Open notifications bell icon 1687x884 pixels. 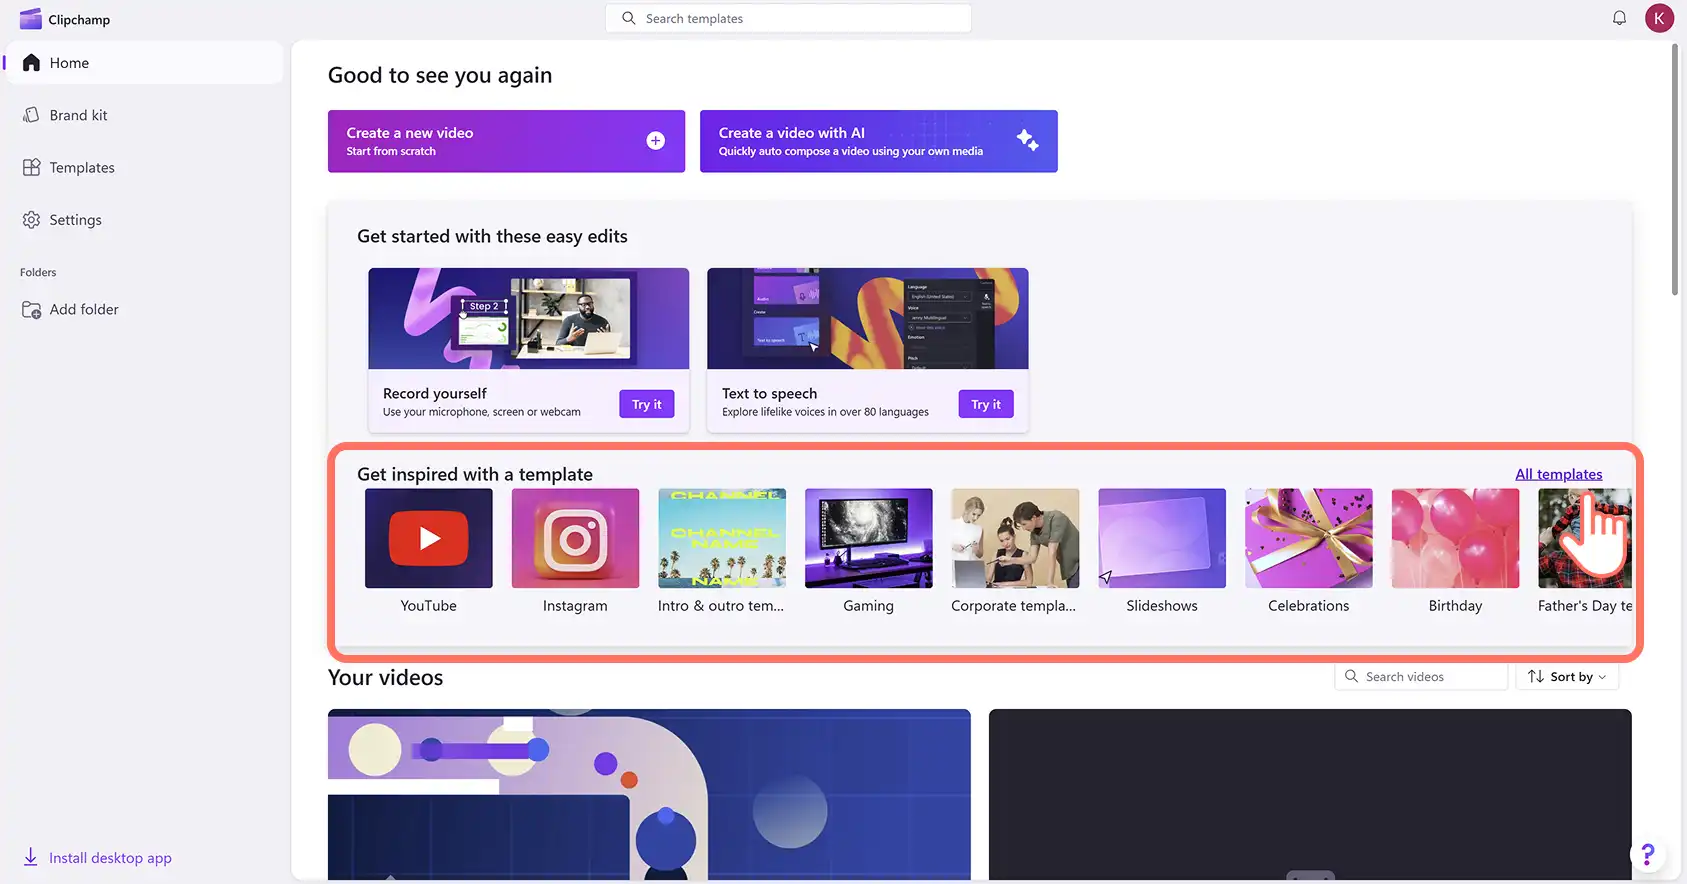pos(1619,18)
